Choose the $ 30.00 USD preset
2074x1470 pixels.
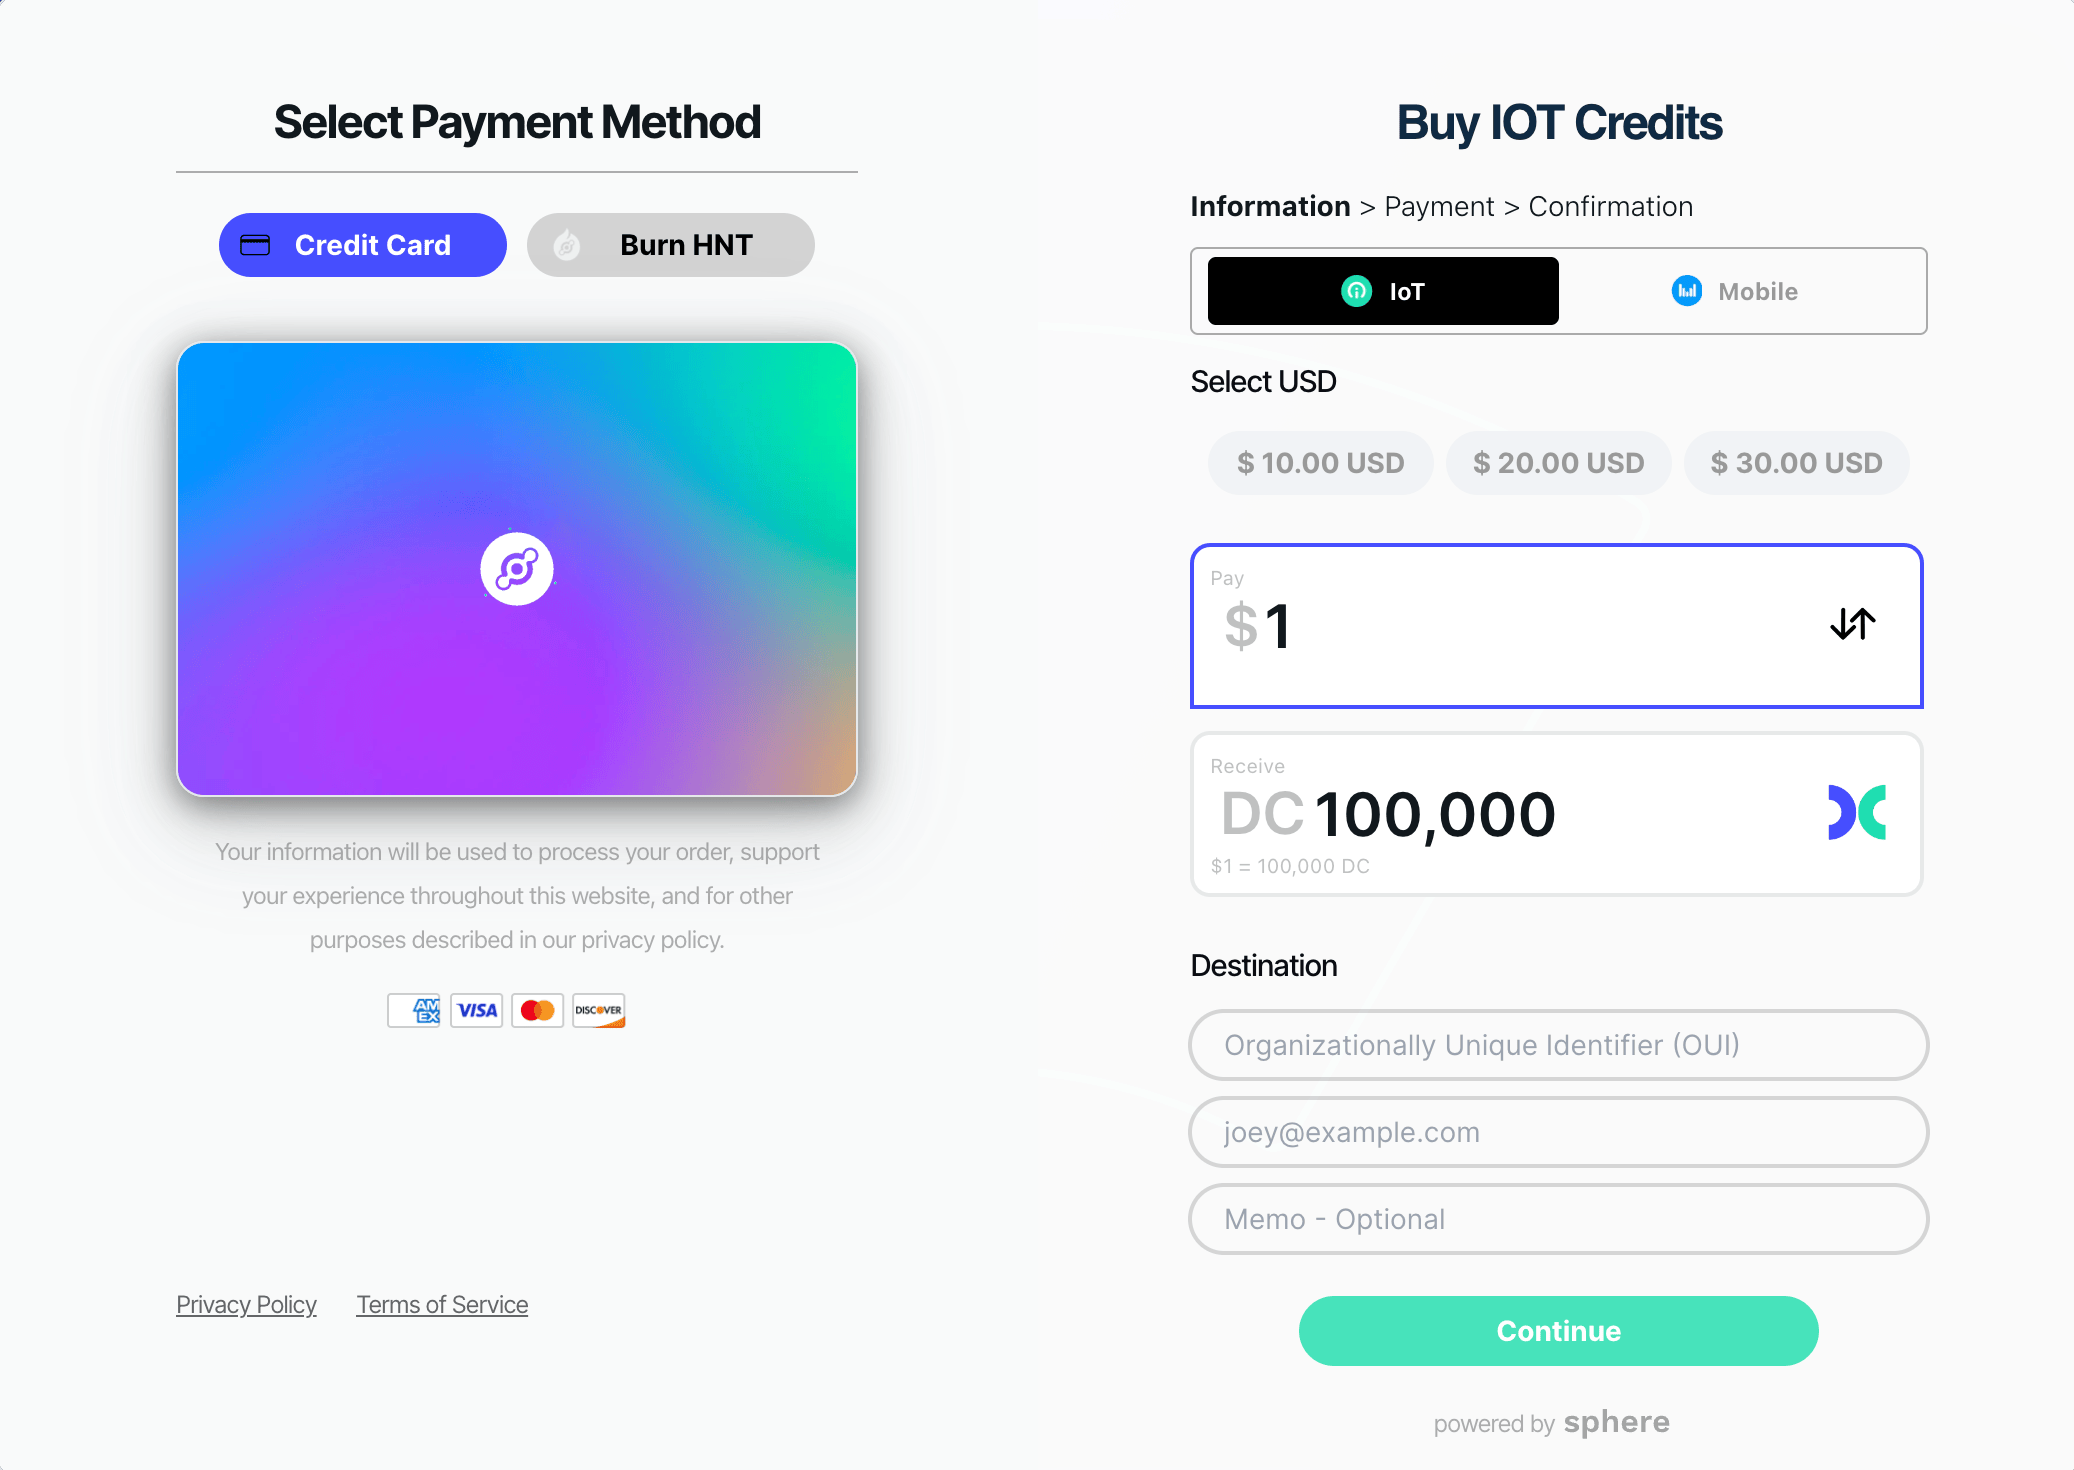1796,463
